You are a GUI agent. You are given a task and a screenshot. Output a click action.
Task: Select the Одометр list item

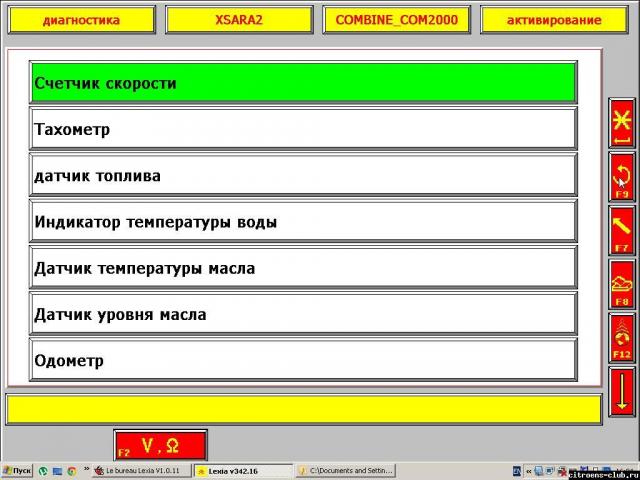[x=303, y=360]
